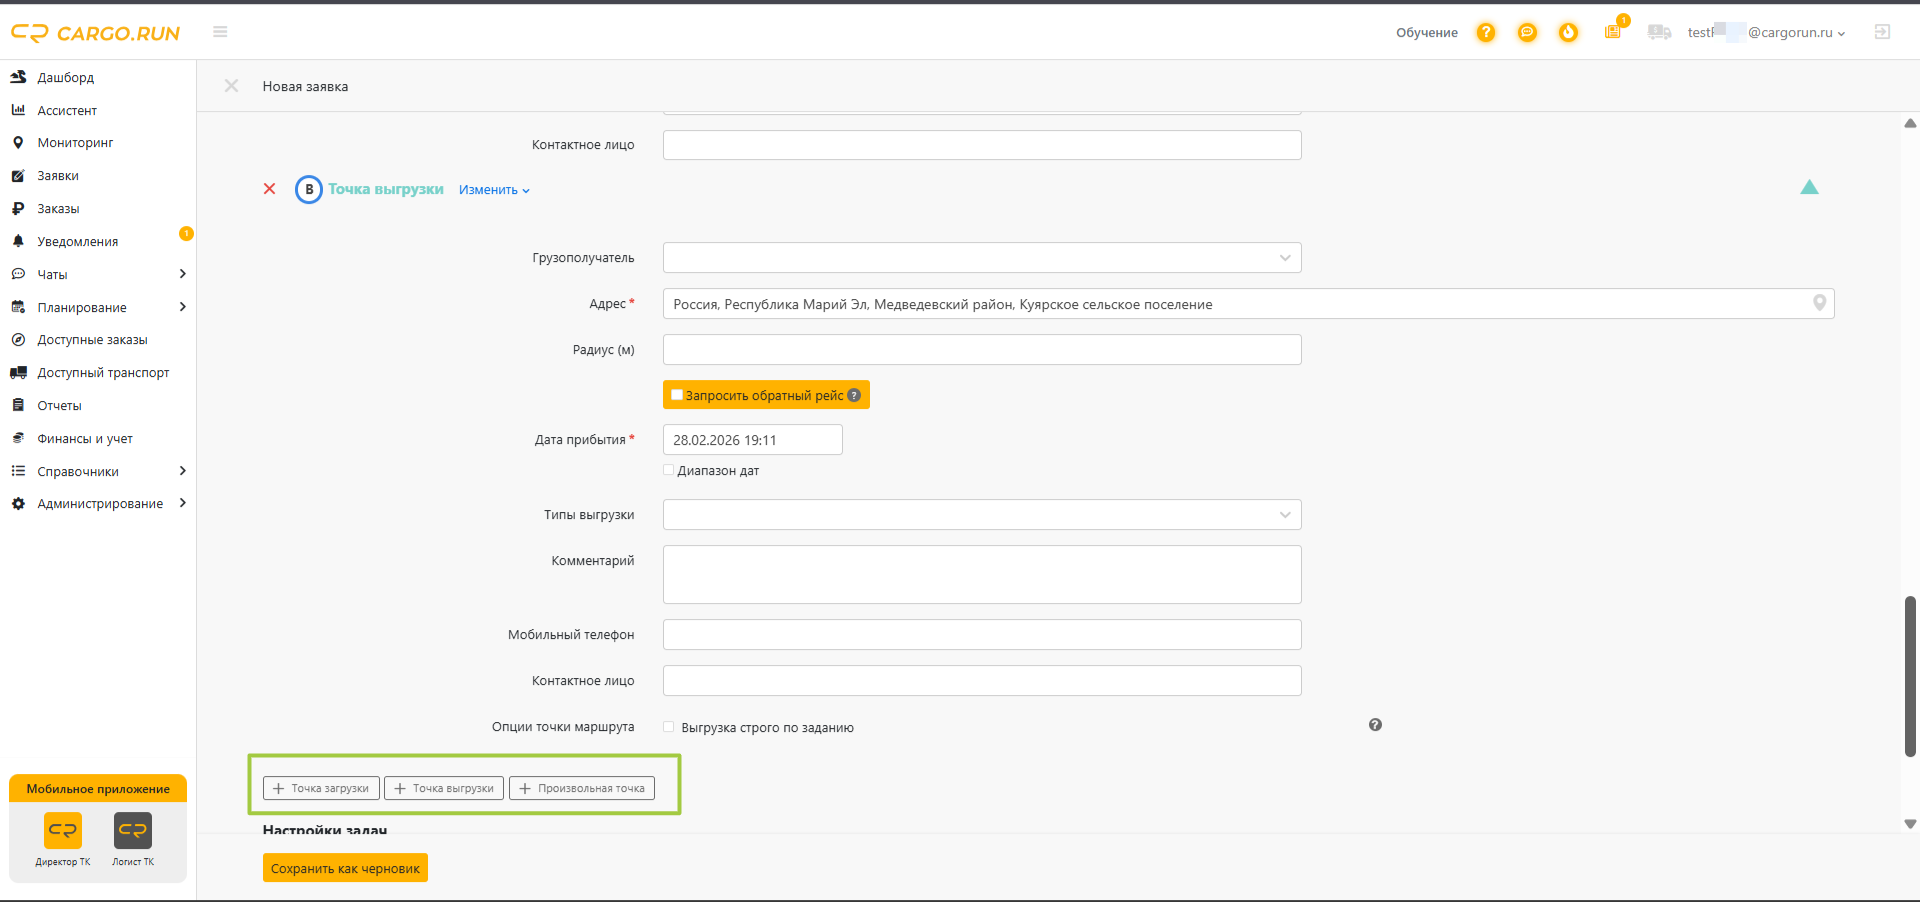
Task: Open the chat bubble icon in header
Action: click(1527, 32)
